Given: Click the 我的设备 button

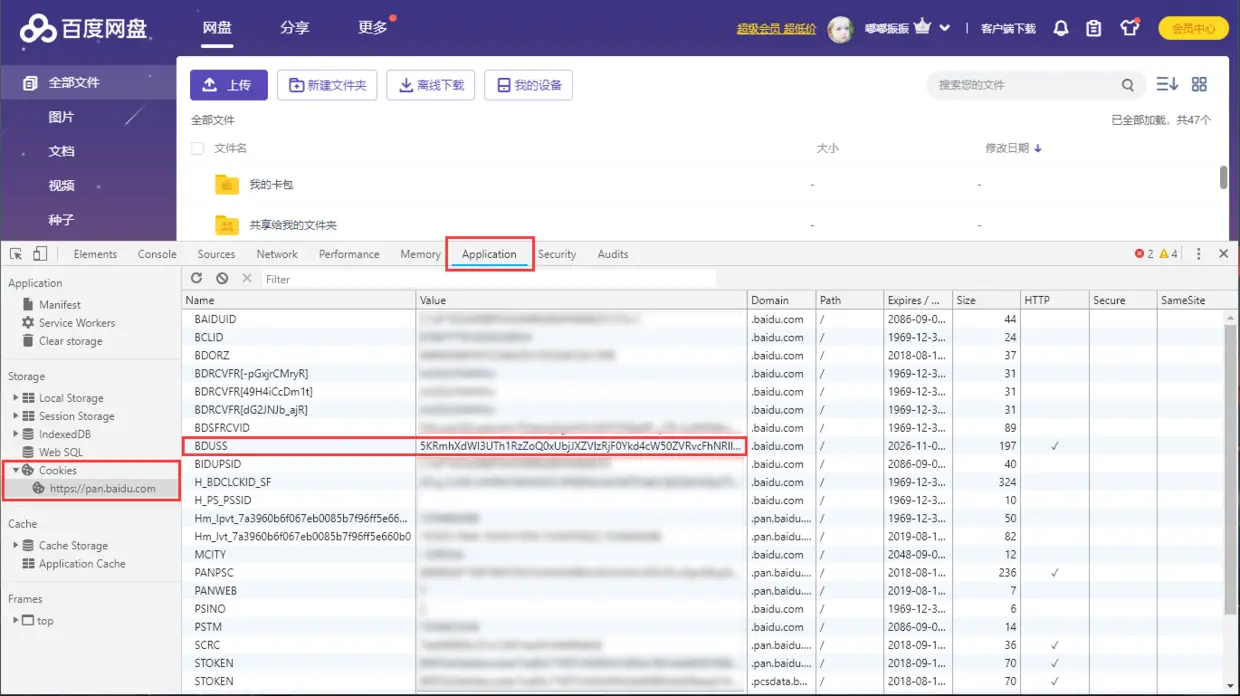Looking at the screenshot, I should click(528, 85).
